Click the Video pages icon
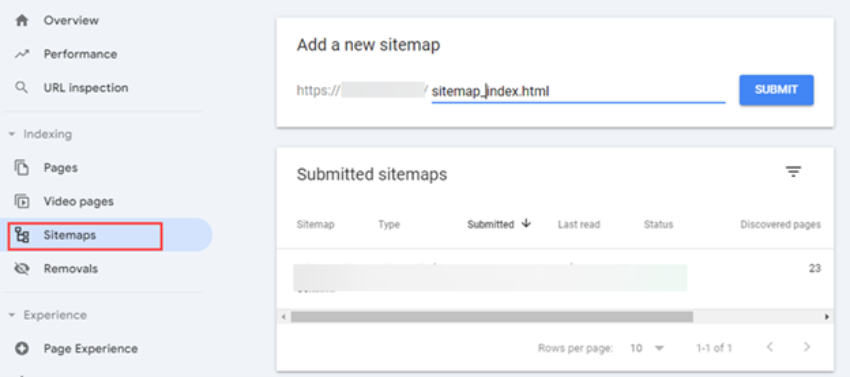850x377 pixels. (x=22, y=201)
